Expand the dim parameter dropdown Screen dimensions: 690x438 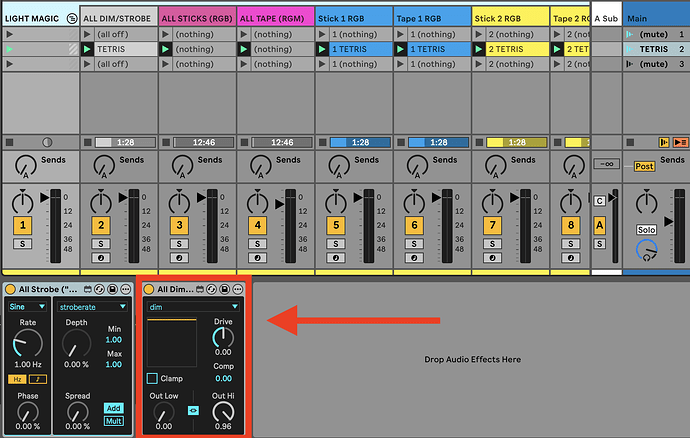coord(193,307)
